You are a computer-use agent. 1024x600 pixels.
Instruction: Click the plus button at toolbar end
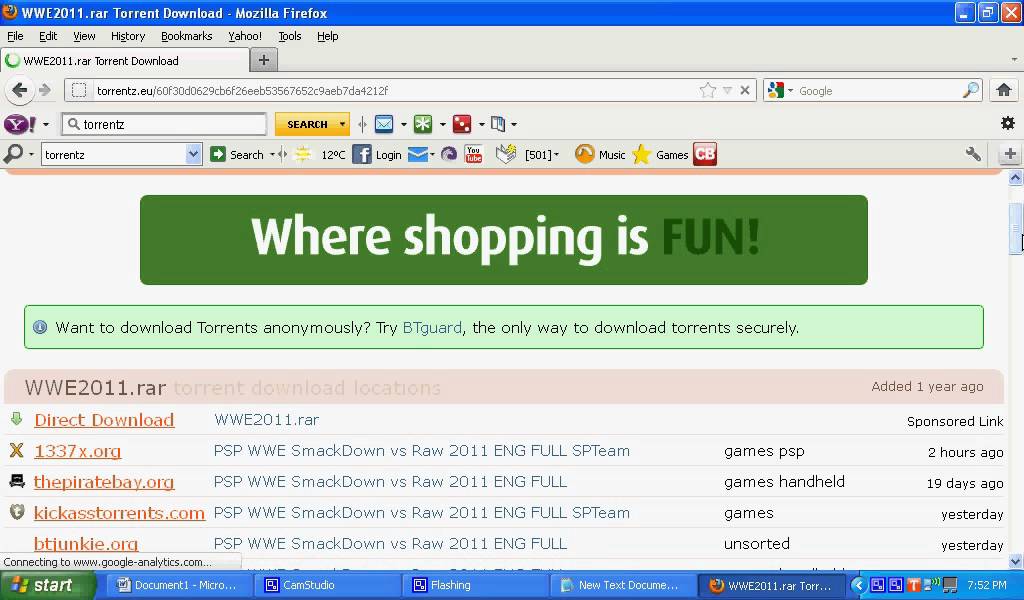pos(1010,154)
